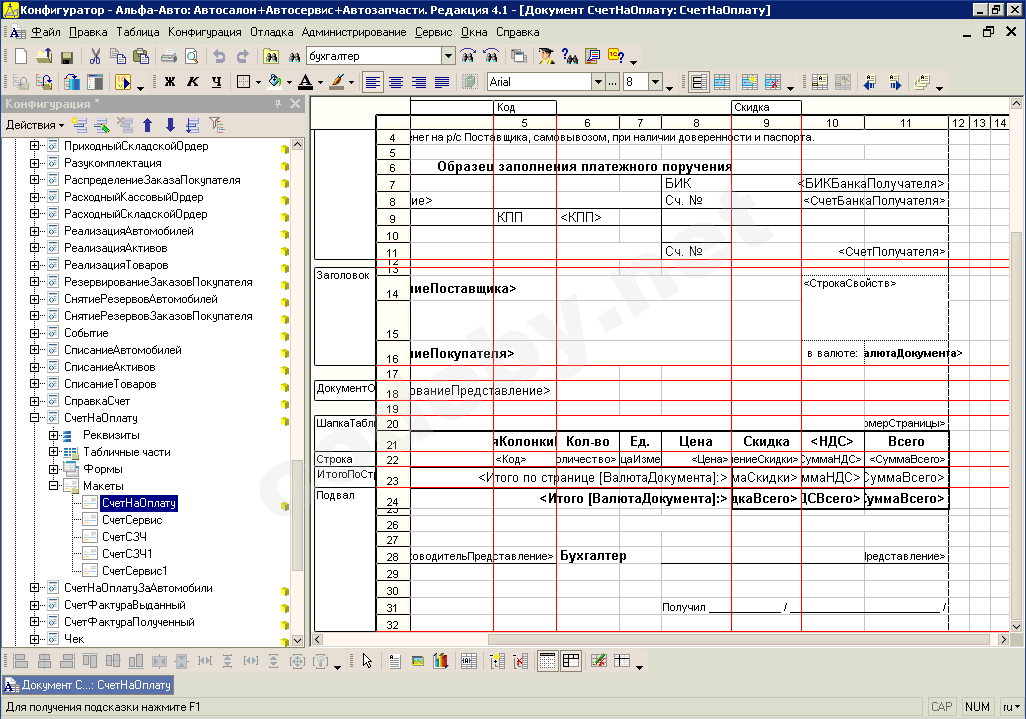This screenshot has height=719, width=1026.
Task: Toggle italic formatting К button
Action: click(193, 82)
